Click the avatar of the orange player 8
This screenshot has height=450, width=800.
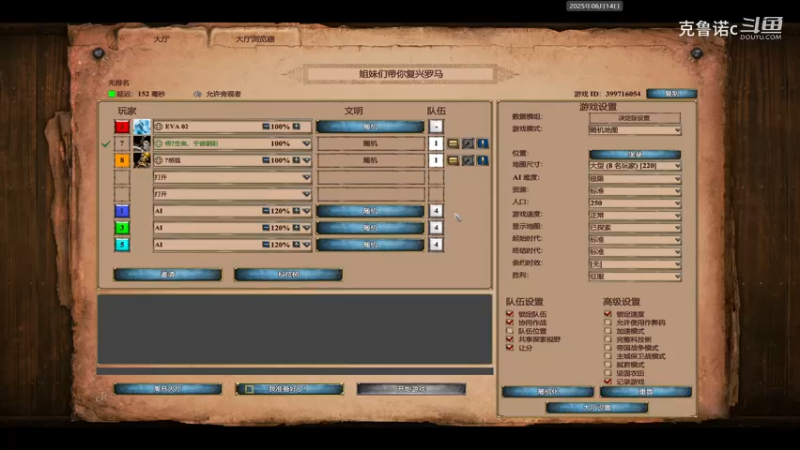pos(142,160)
